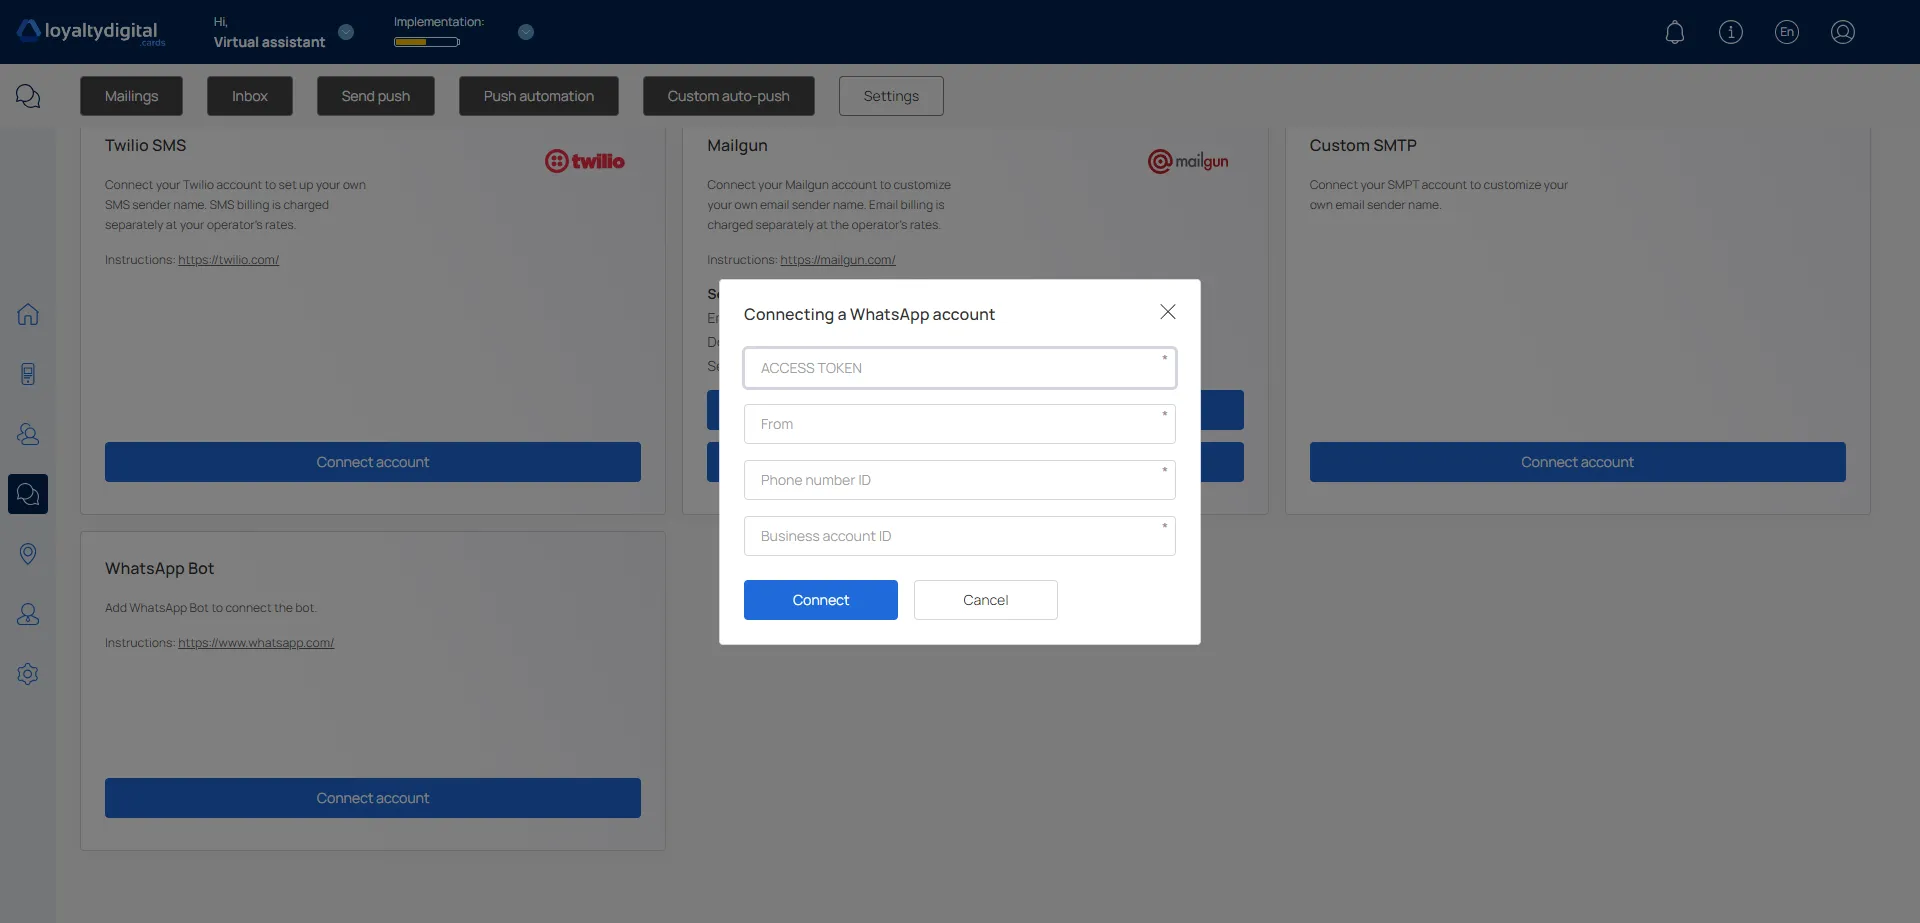Expand the Virtual assistant dropdown
The image size is (1920, 923).
(346, 32)
